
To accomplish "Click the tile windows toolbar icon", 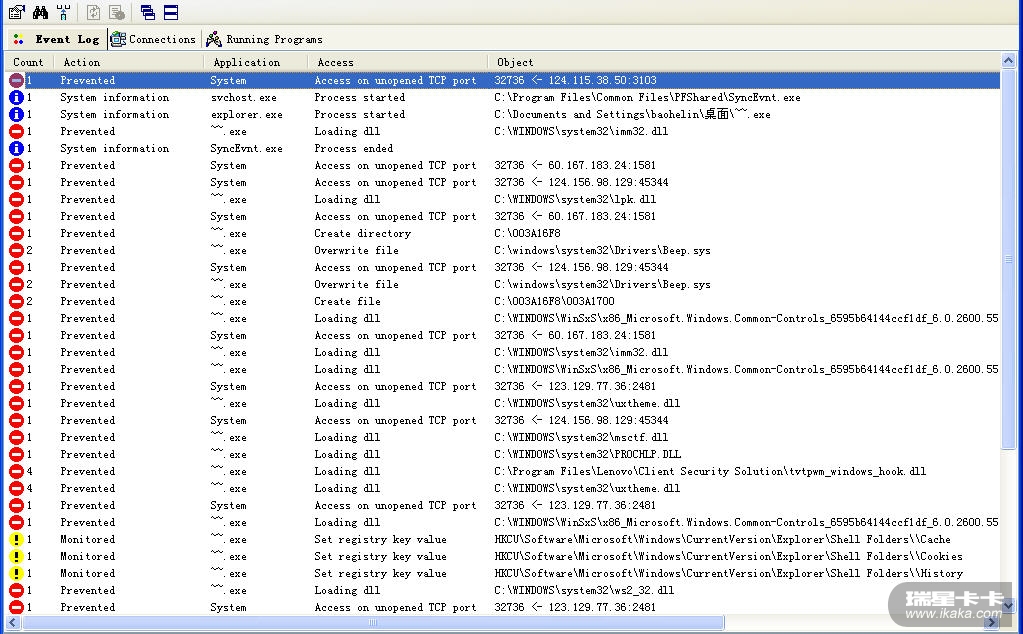I will pyautogui.click(x=171, y=12).
